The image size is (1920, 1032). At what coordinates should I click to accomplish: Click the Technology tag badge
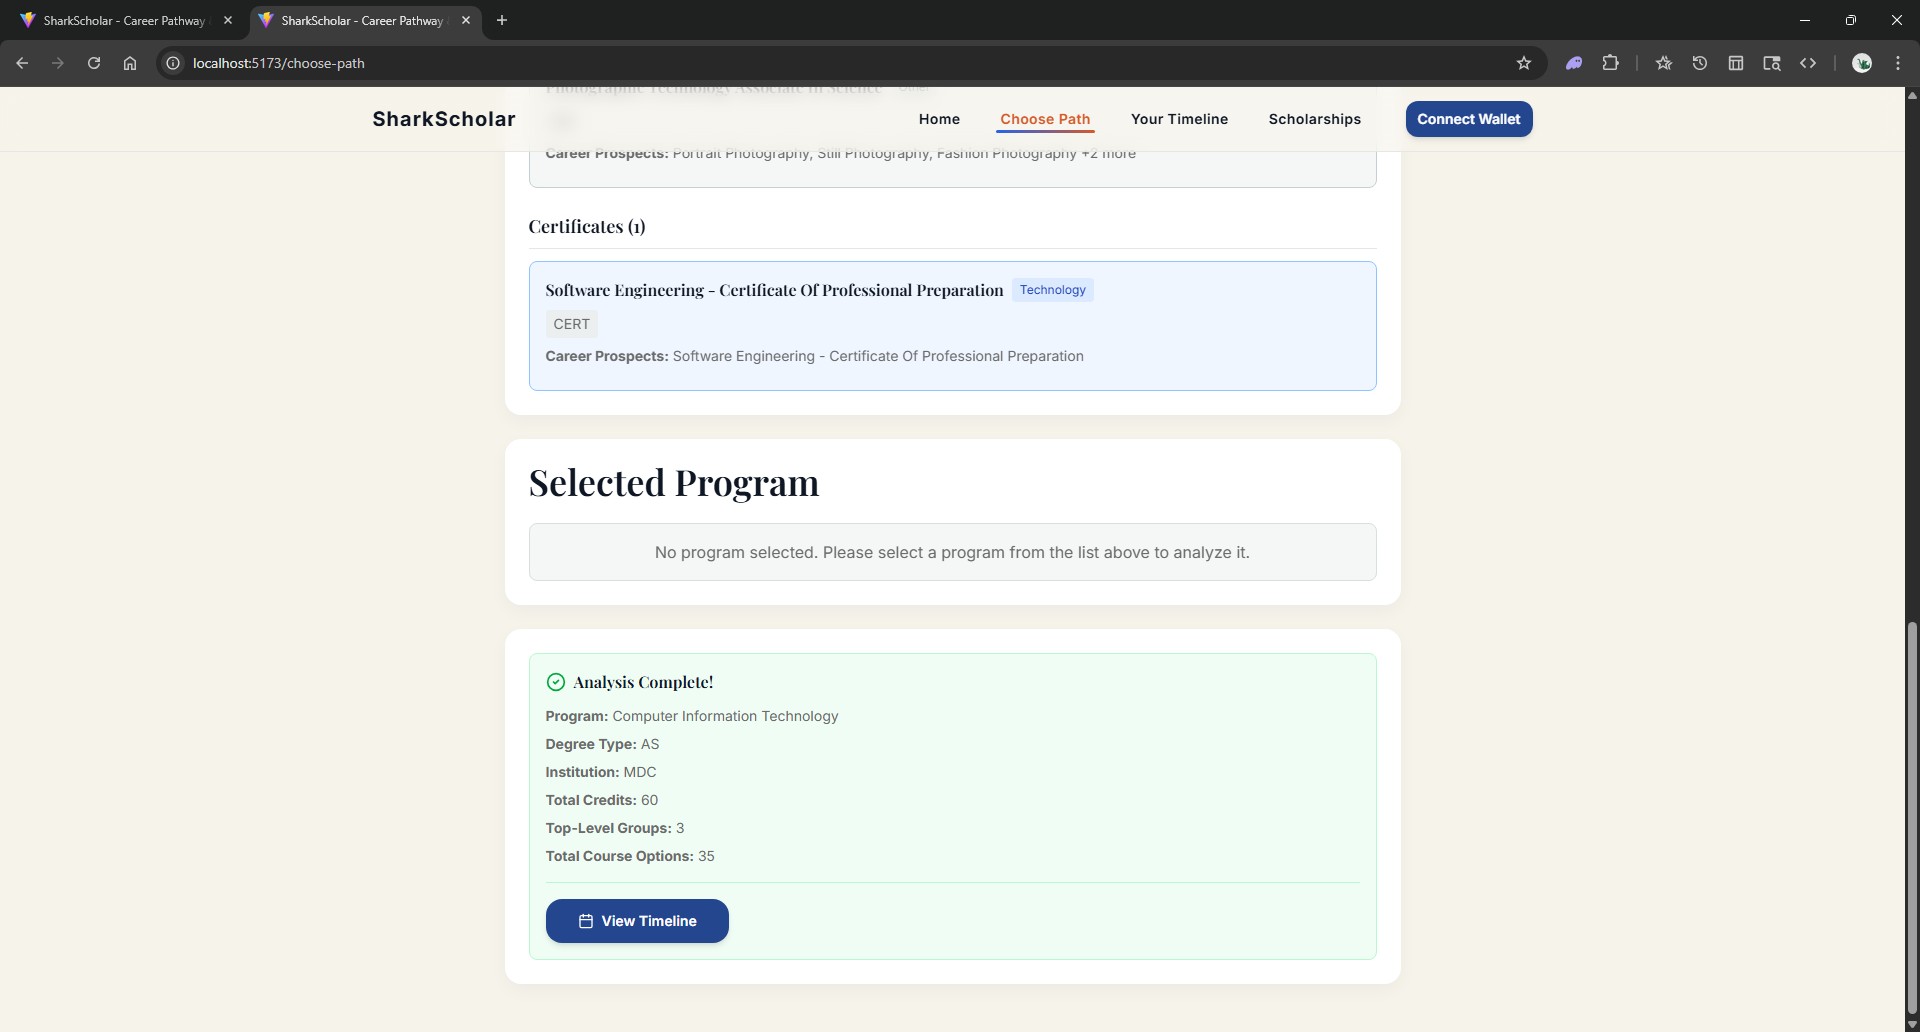[x=1052, y=290]
